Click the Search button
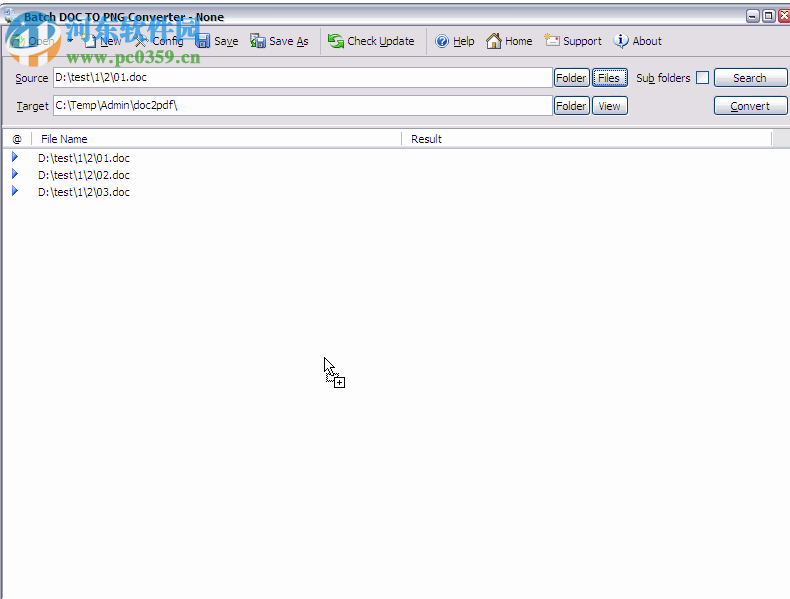 [750, 78]
